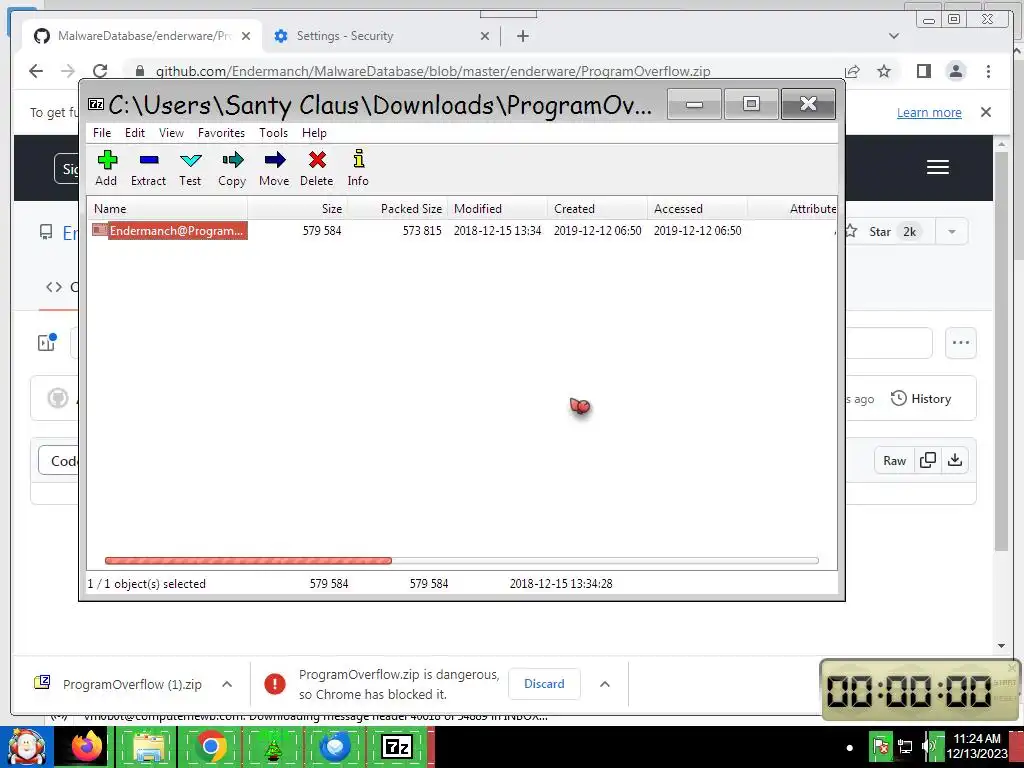Sort by the Name column header
The width and height of the screenshot is (1024, 768).
167,209
